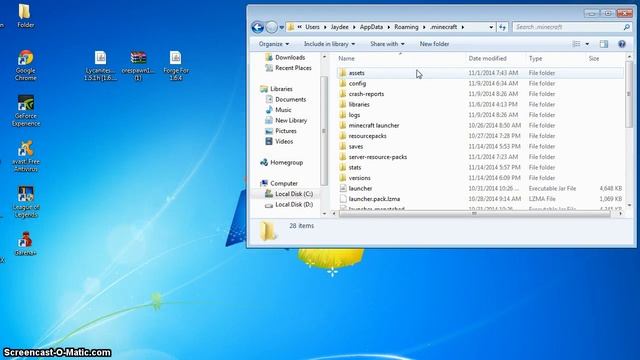Open Documents library in navigation pane
This screenshot has height=360, width=640.
(286, 99)
